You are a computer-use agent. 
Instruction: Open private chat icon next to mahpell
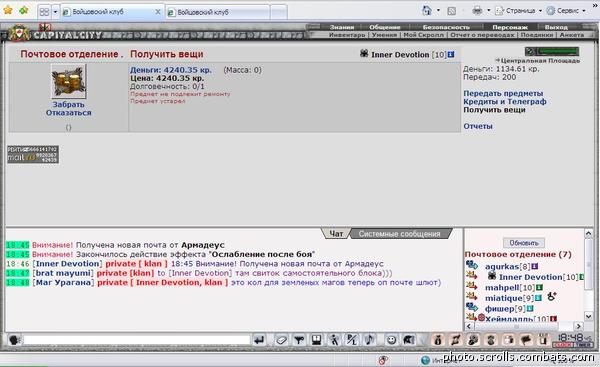[471, 286]
